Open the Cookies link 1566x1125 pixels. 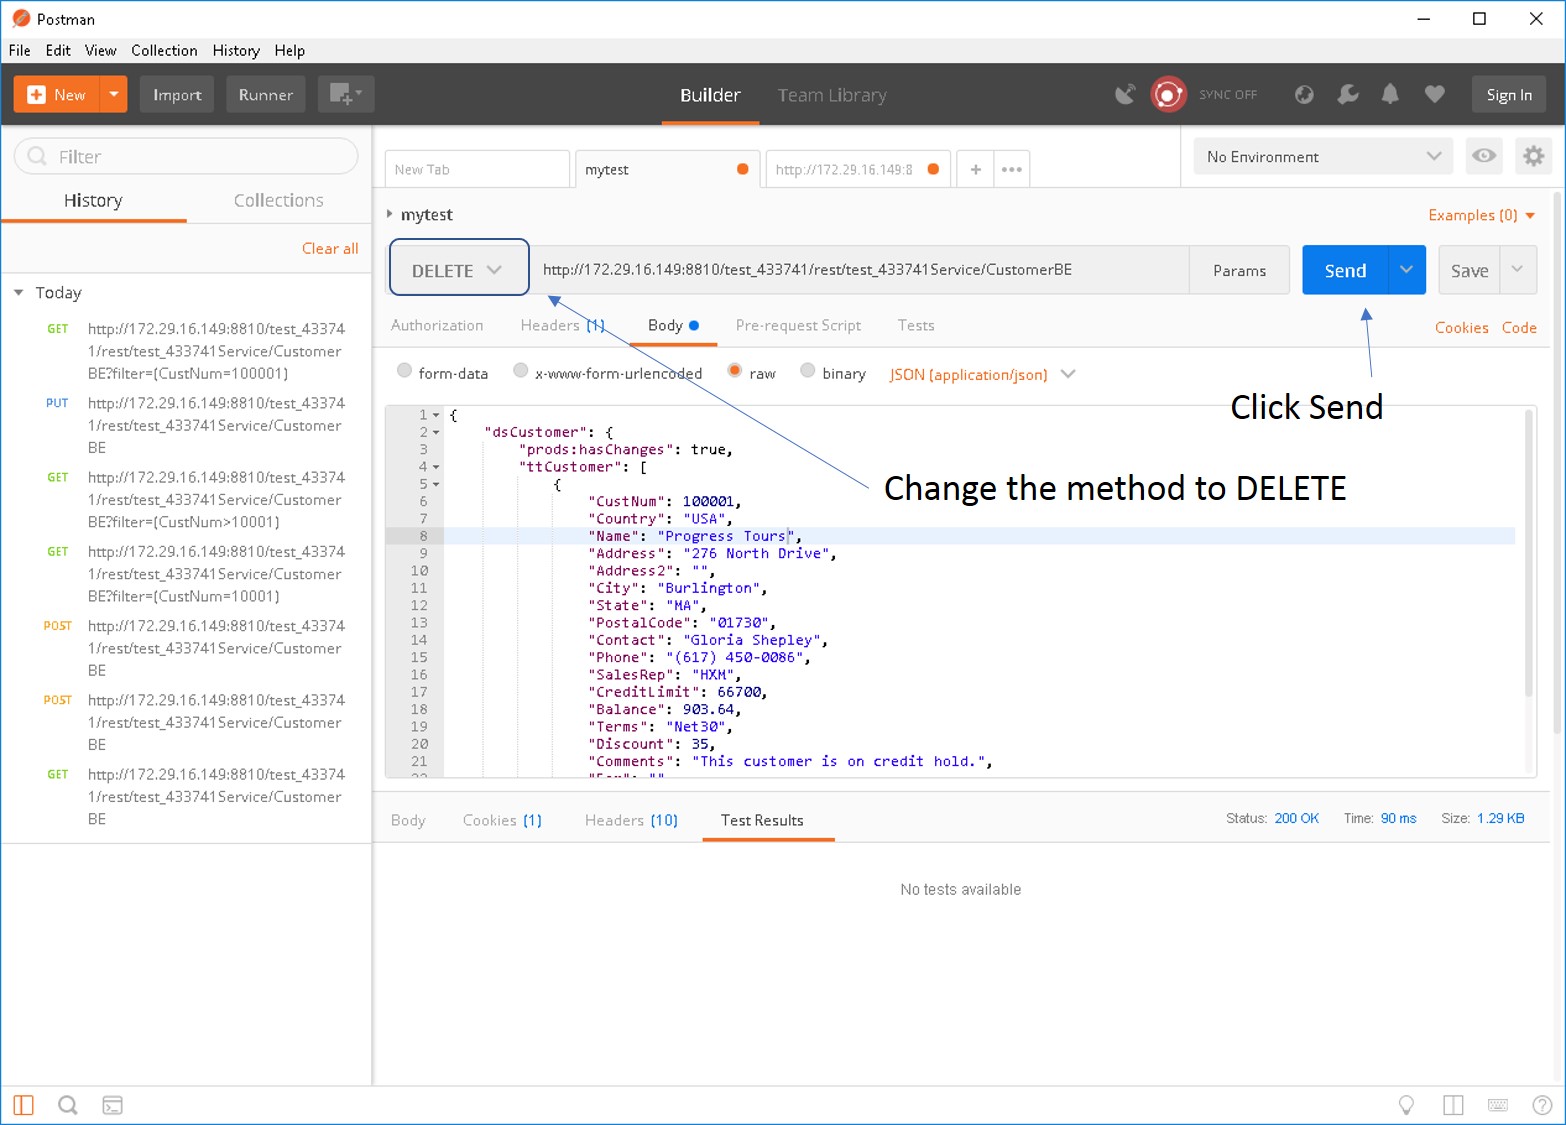(x=1461, y=327)
